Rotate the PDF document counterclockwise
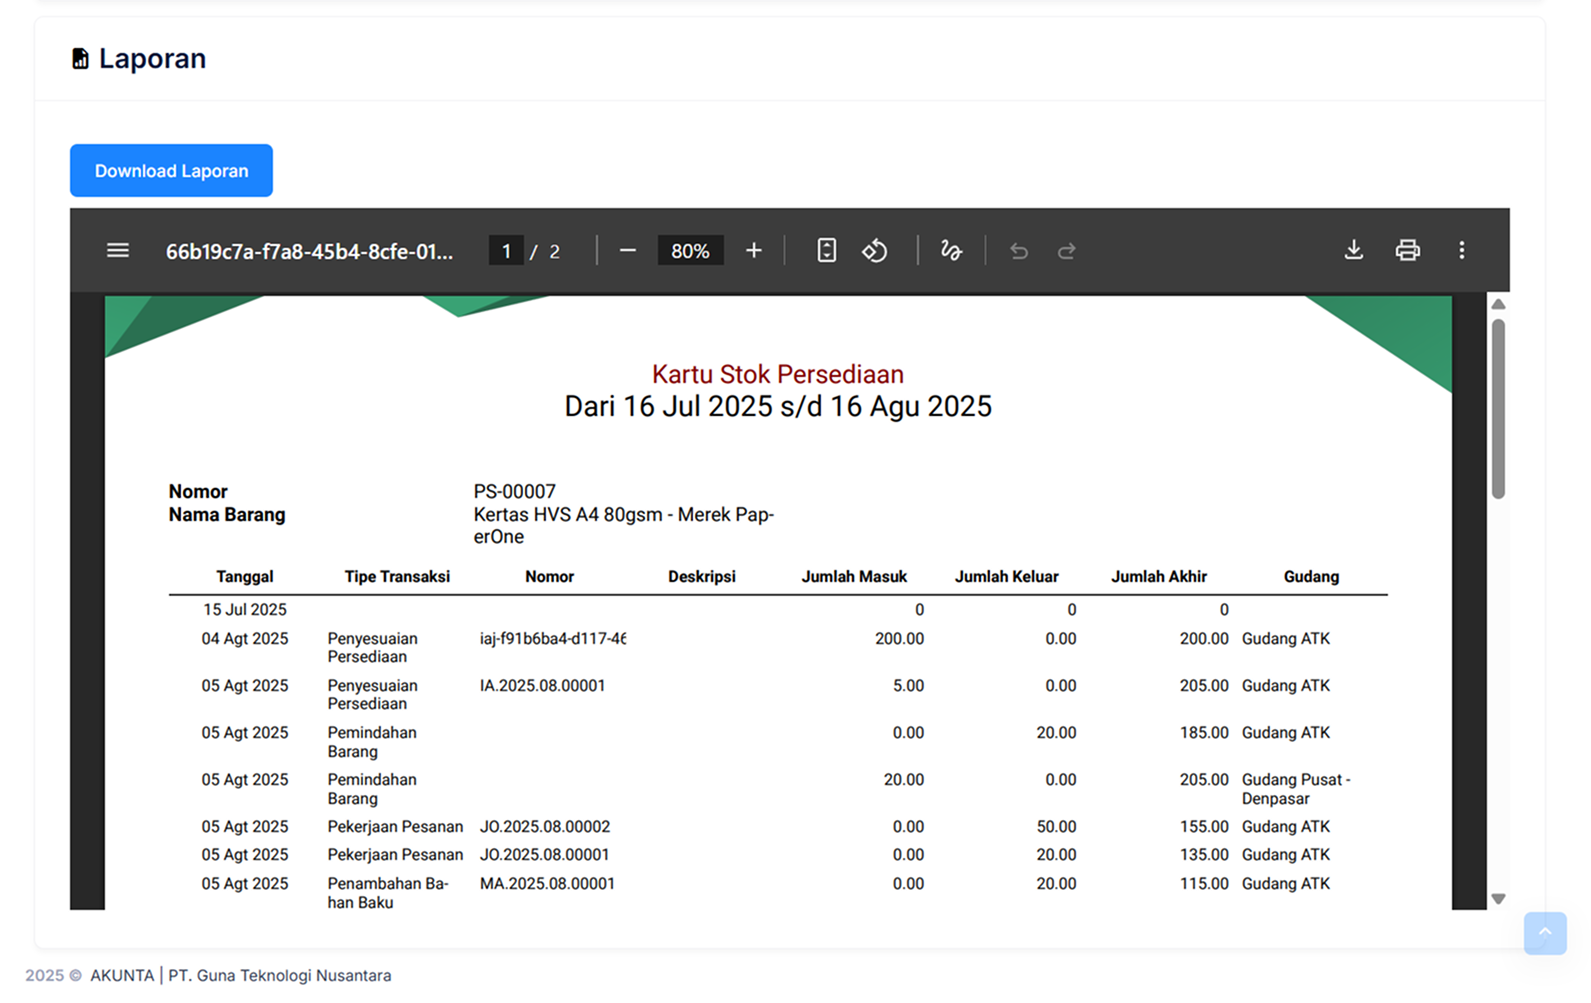The height and width of the screenshot is (1003, 1591). [x=875, y=251]
